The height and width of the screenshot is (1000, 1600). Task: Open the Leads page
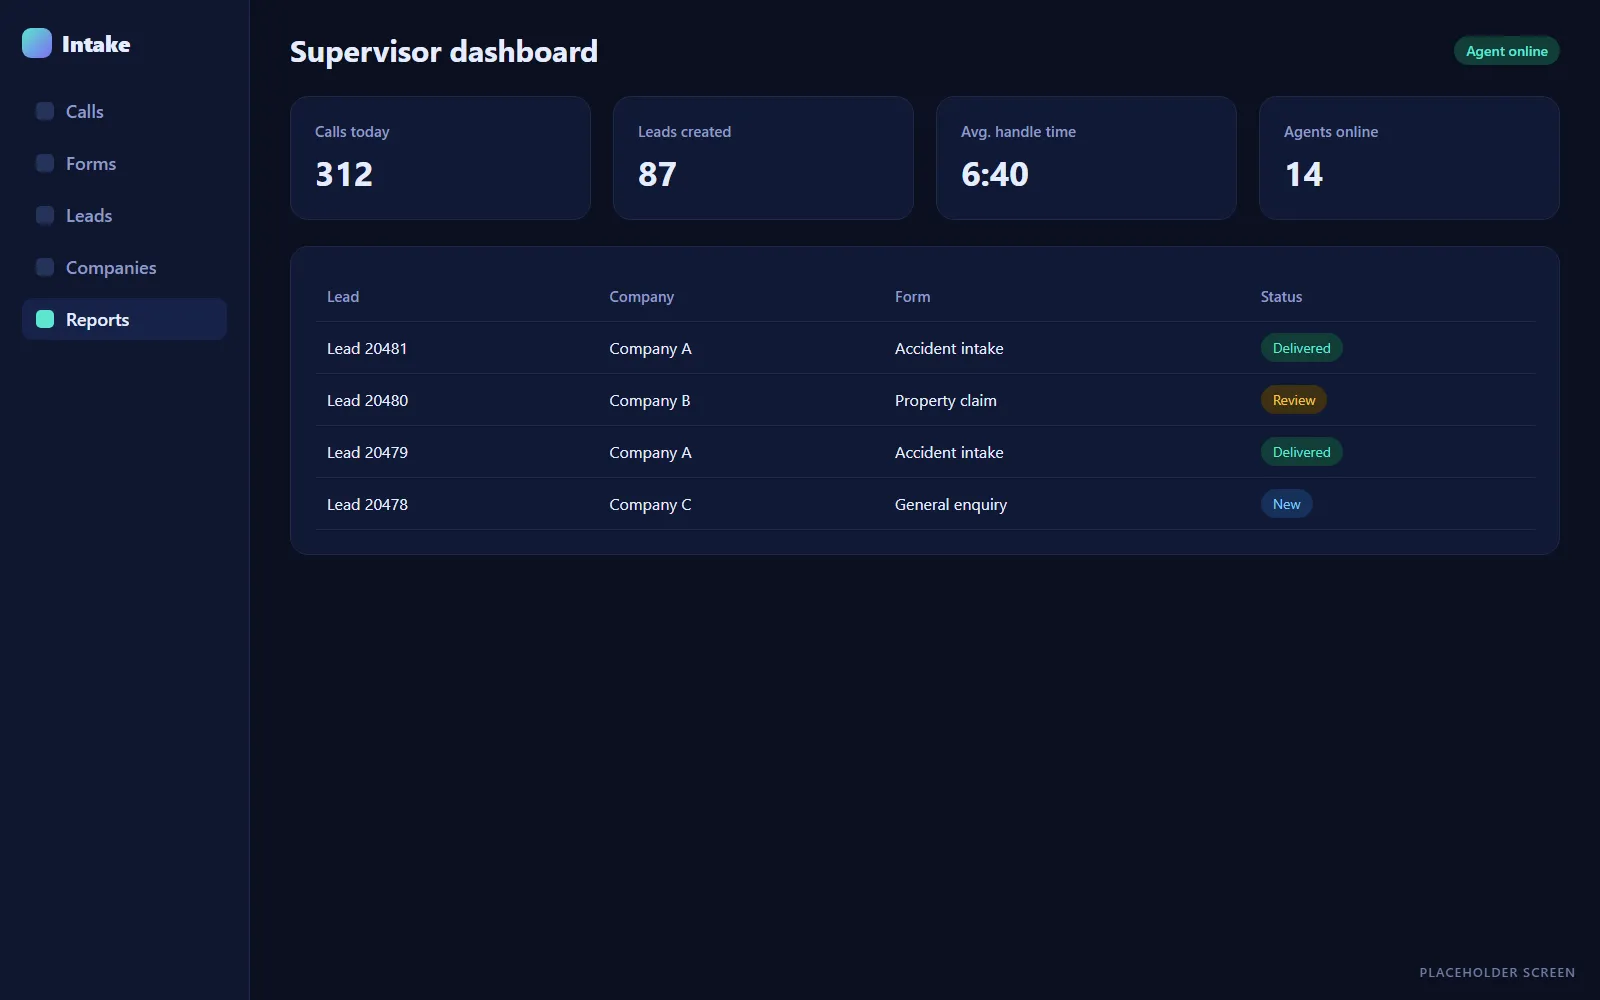[x=124, y=215]
